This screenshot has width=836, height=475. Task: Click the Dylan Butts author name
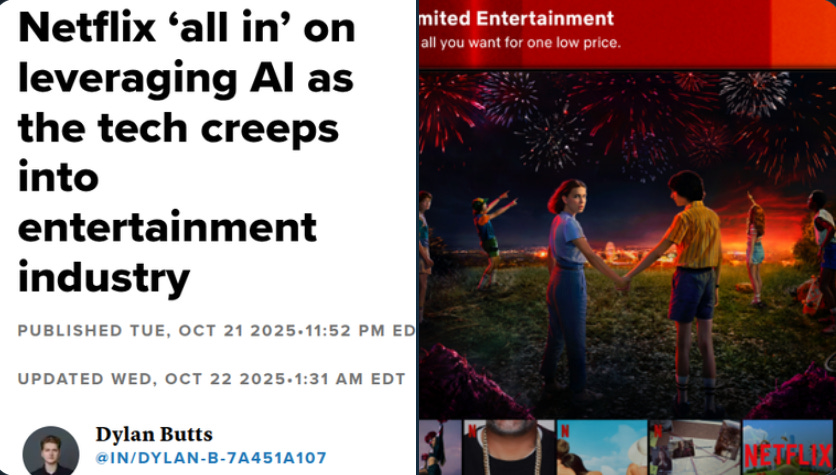154,434
